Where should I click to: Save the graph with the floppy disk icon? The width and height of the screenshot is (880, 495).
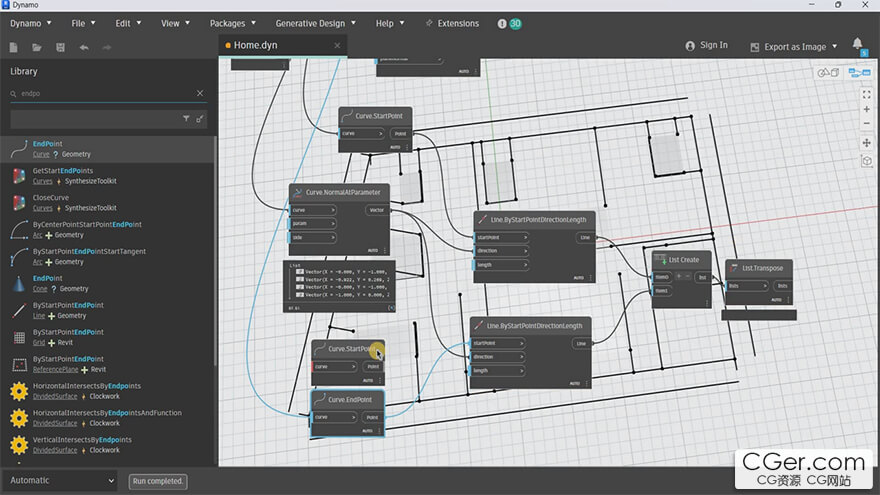pyautogui.click(x=61, y=48)
